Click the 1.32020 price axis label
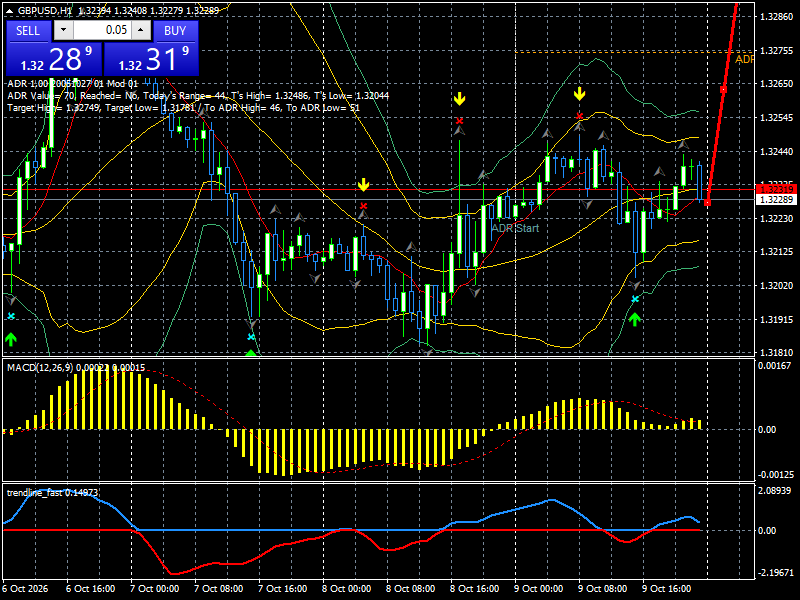This screenshot has width=800, height=600. tap(777, 286)
